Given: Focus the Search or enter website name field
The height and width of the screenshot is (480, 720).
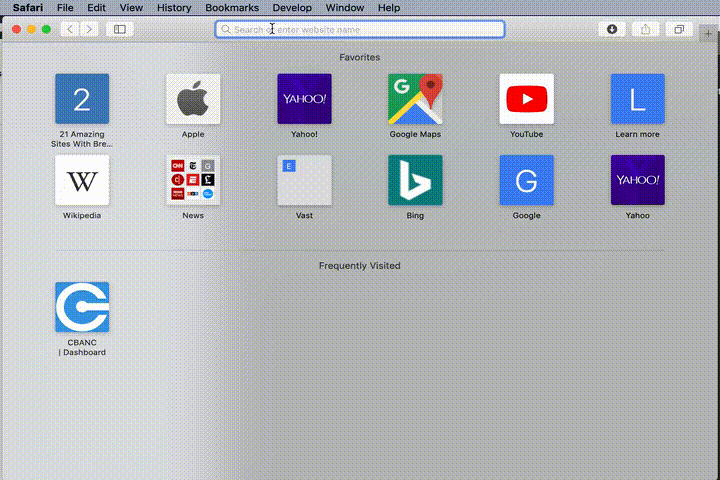Looking at the screenshot, I should [x=360, y=29].
